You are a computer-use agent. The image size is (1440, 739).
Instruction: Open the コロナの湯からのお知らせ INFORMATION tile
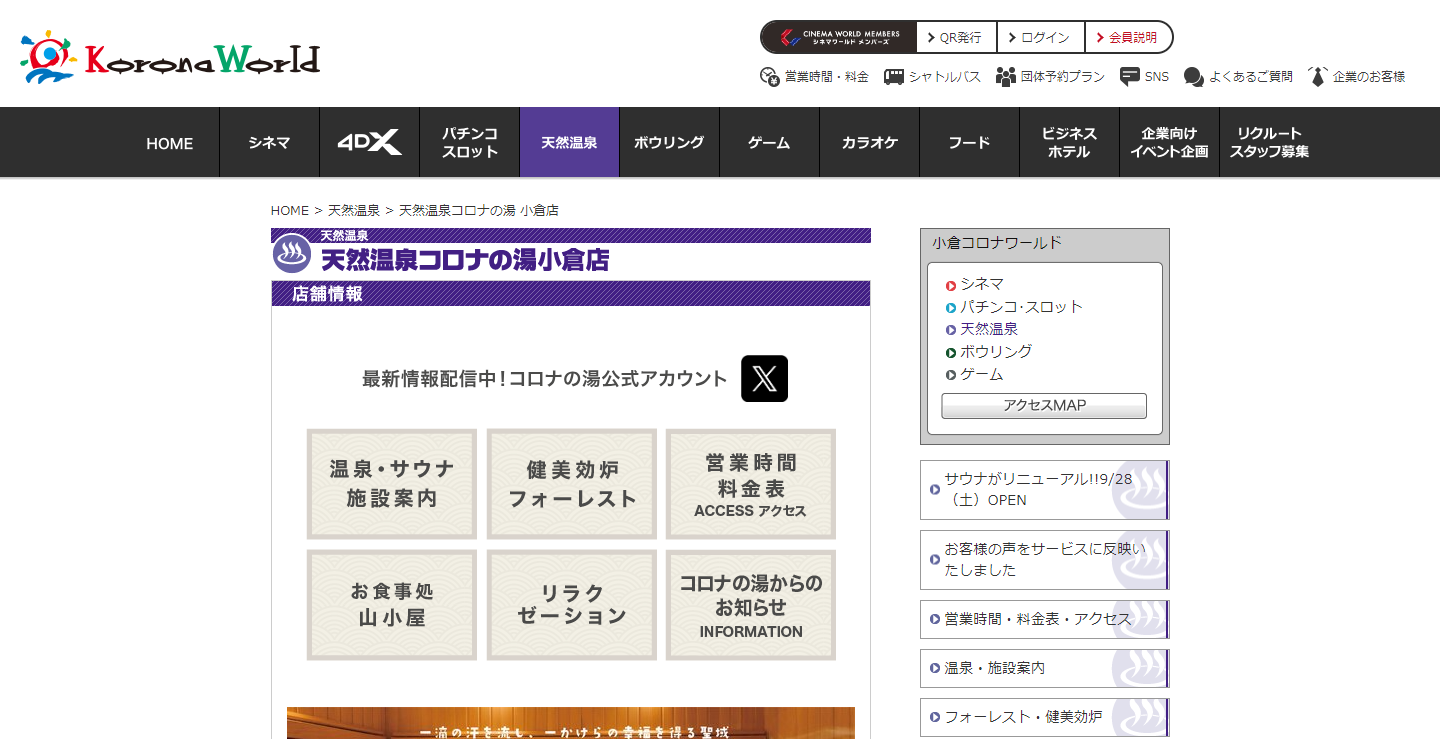point(751,605)
